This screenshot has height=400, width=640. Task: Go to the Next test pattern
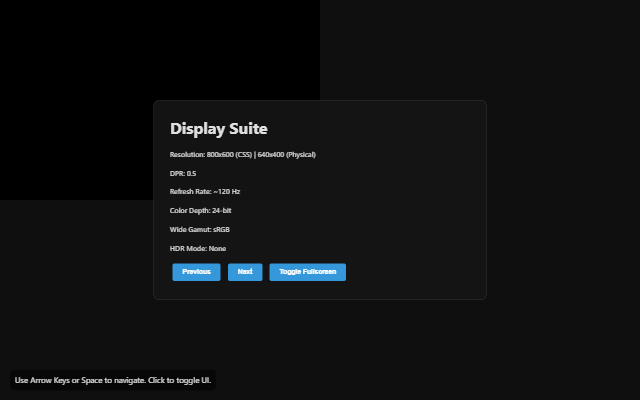245,272
